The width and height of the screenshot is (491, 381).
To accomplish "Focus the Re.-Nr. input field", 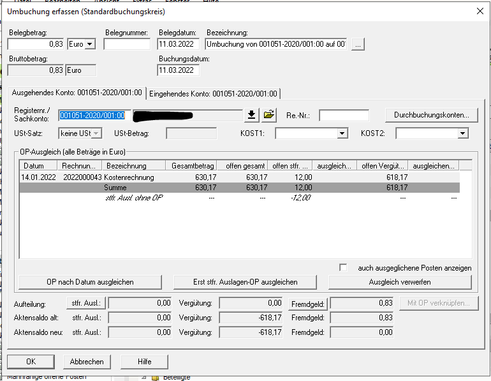I will coord(344,115).
